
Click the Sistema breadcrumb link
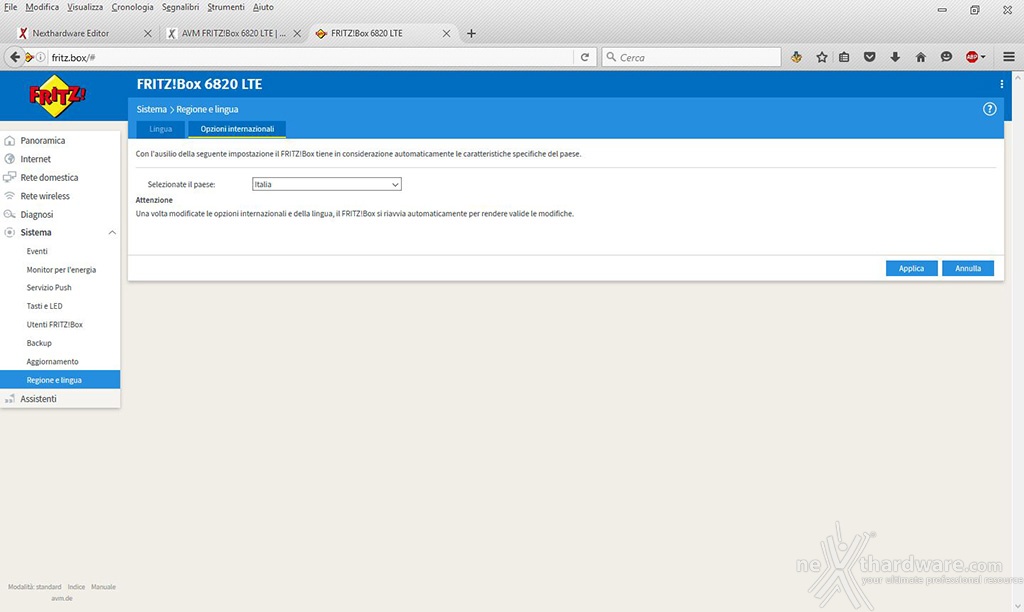152,109
